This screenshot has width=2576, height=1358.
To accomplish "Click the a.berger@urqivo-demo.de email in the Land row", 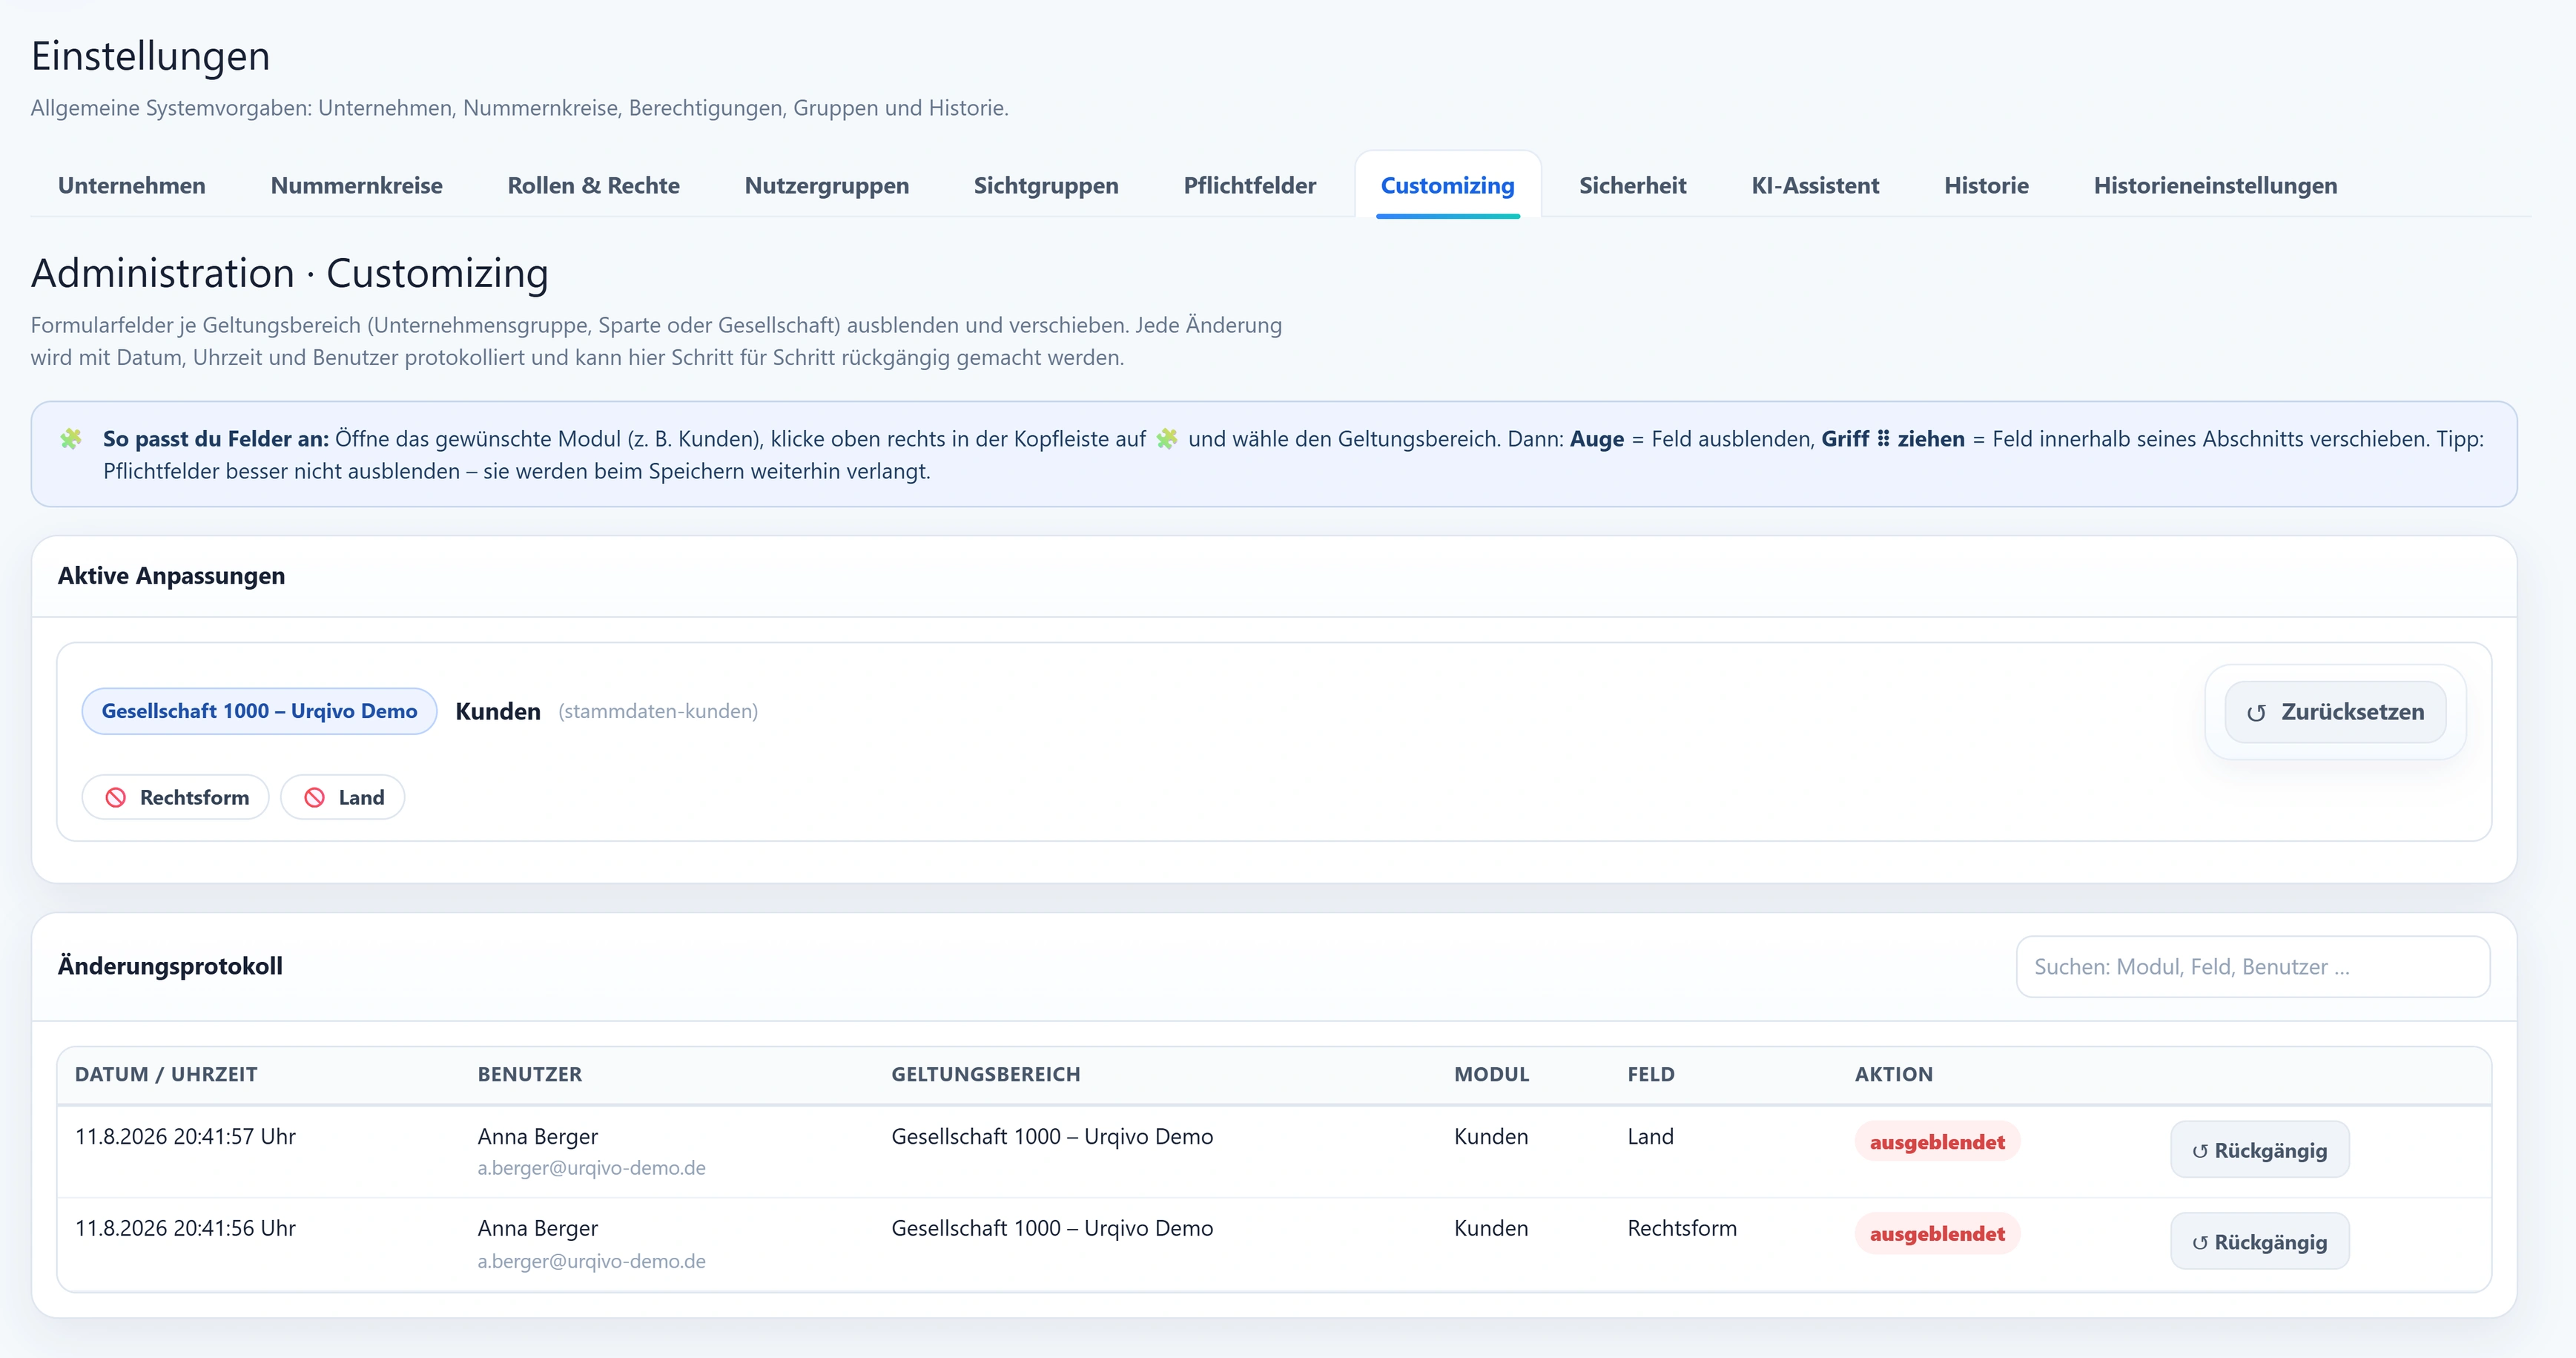I will pos(591,1168).
